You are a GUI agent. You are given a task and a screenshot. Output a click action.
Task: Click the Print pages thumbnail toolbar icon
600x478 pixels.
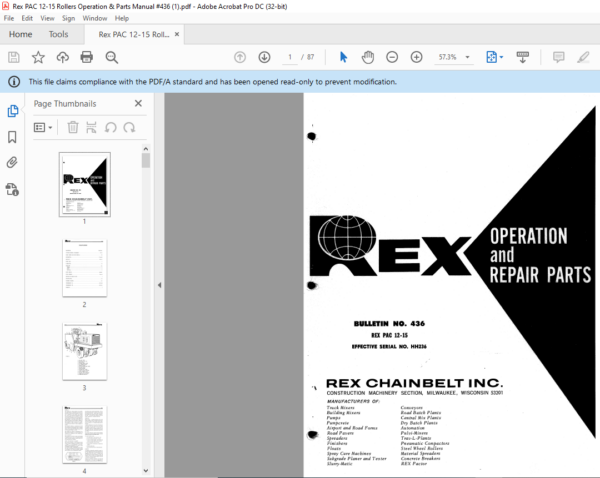click(91, 127)
